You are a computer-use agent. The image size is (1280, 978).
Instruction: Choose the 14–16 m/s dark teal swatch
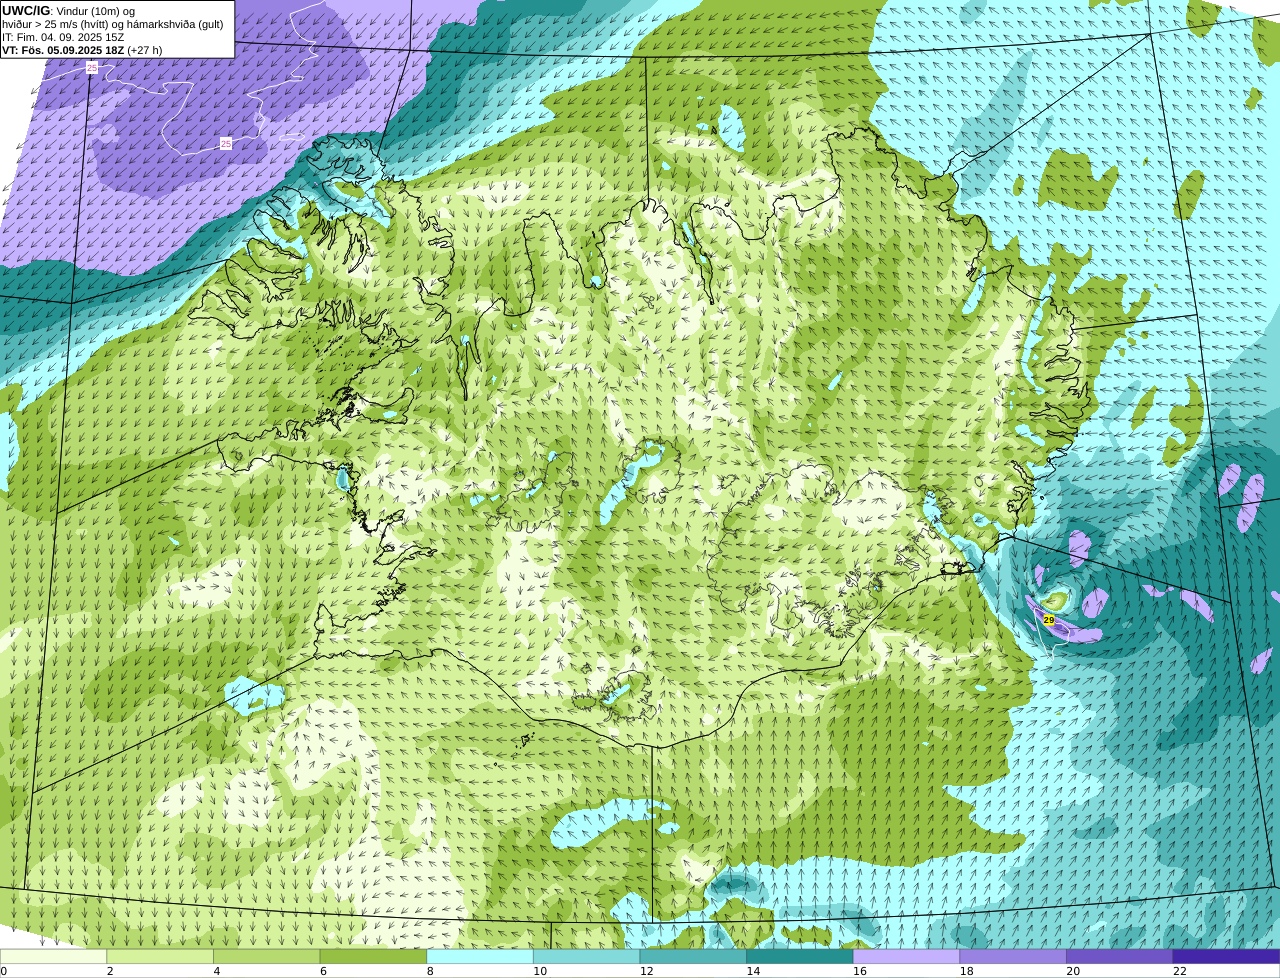(x=800, y=956)
